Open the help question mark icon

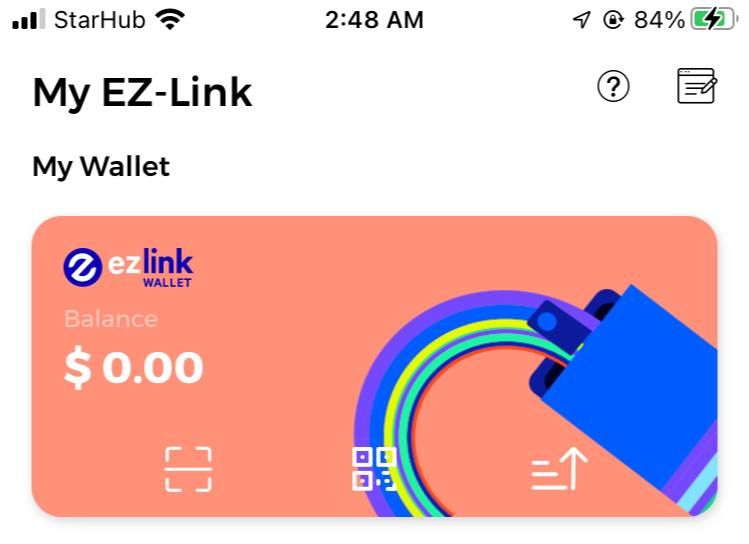[x=613, y=86]
